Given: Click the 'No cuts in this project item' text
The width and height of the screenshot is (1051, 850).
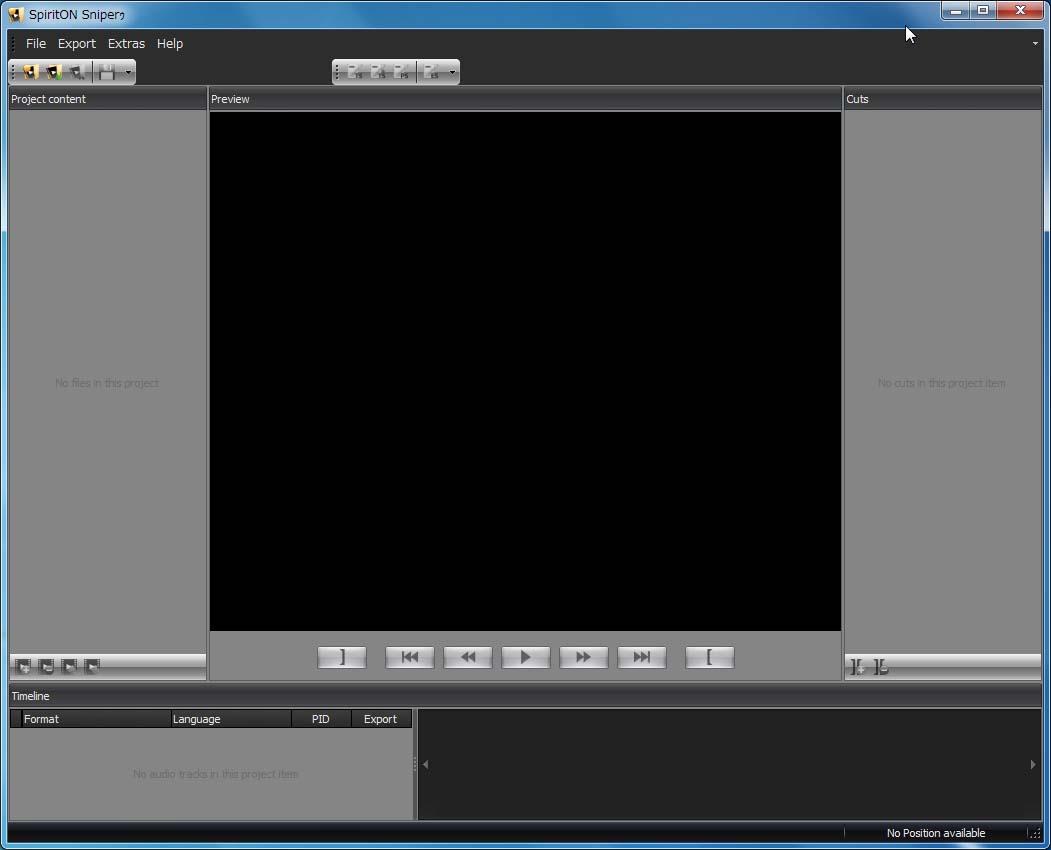Looking at the screenshot, I should 942,383.
